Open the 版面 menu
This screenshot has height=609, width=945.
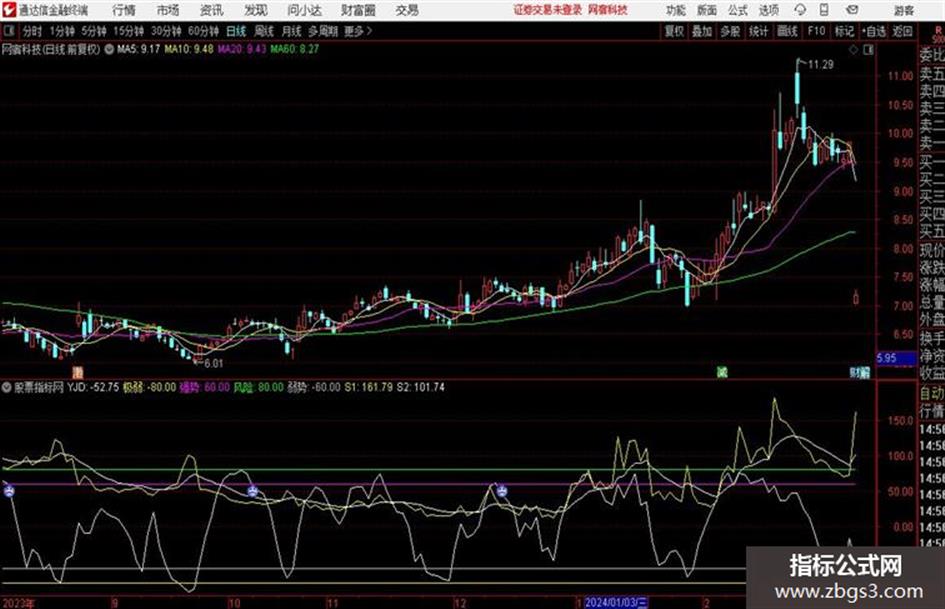tap(706, 10)
